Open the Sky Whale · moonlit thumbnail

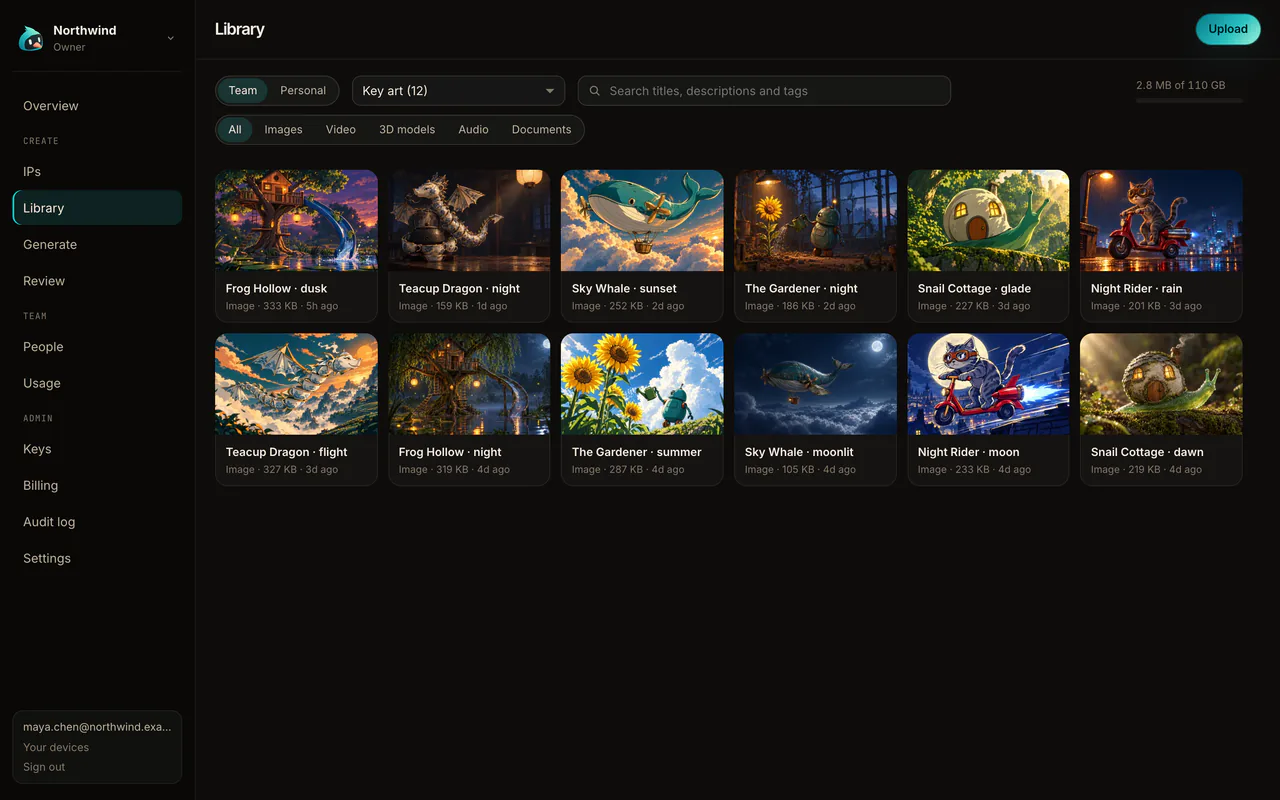(815, 384)
